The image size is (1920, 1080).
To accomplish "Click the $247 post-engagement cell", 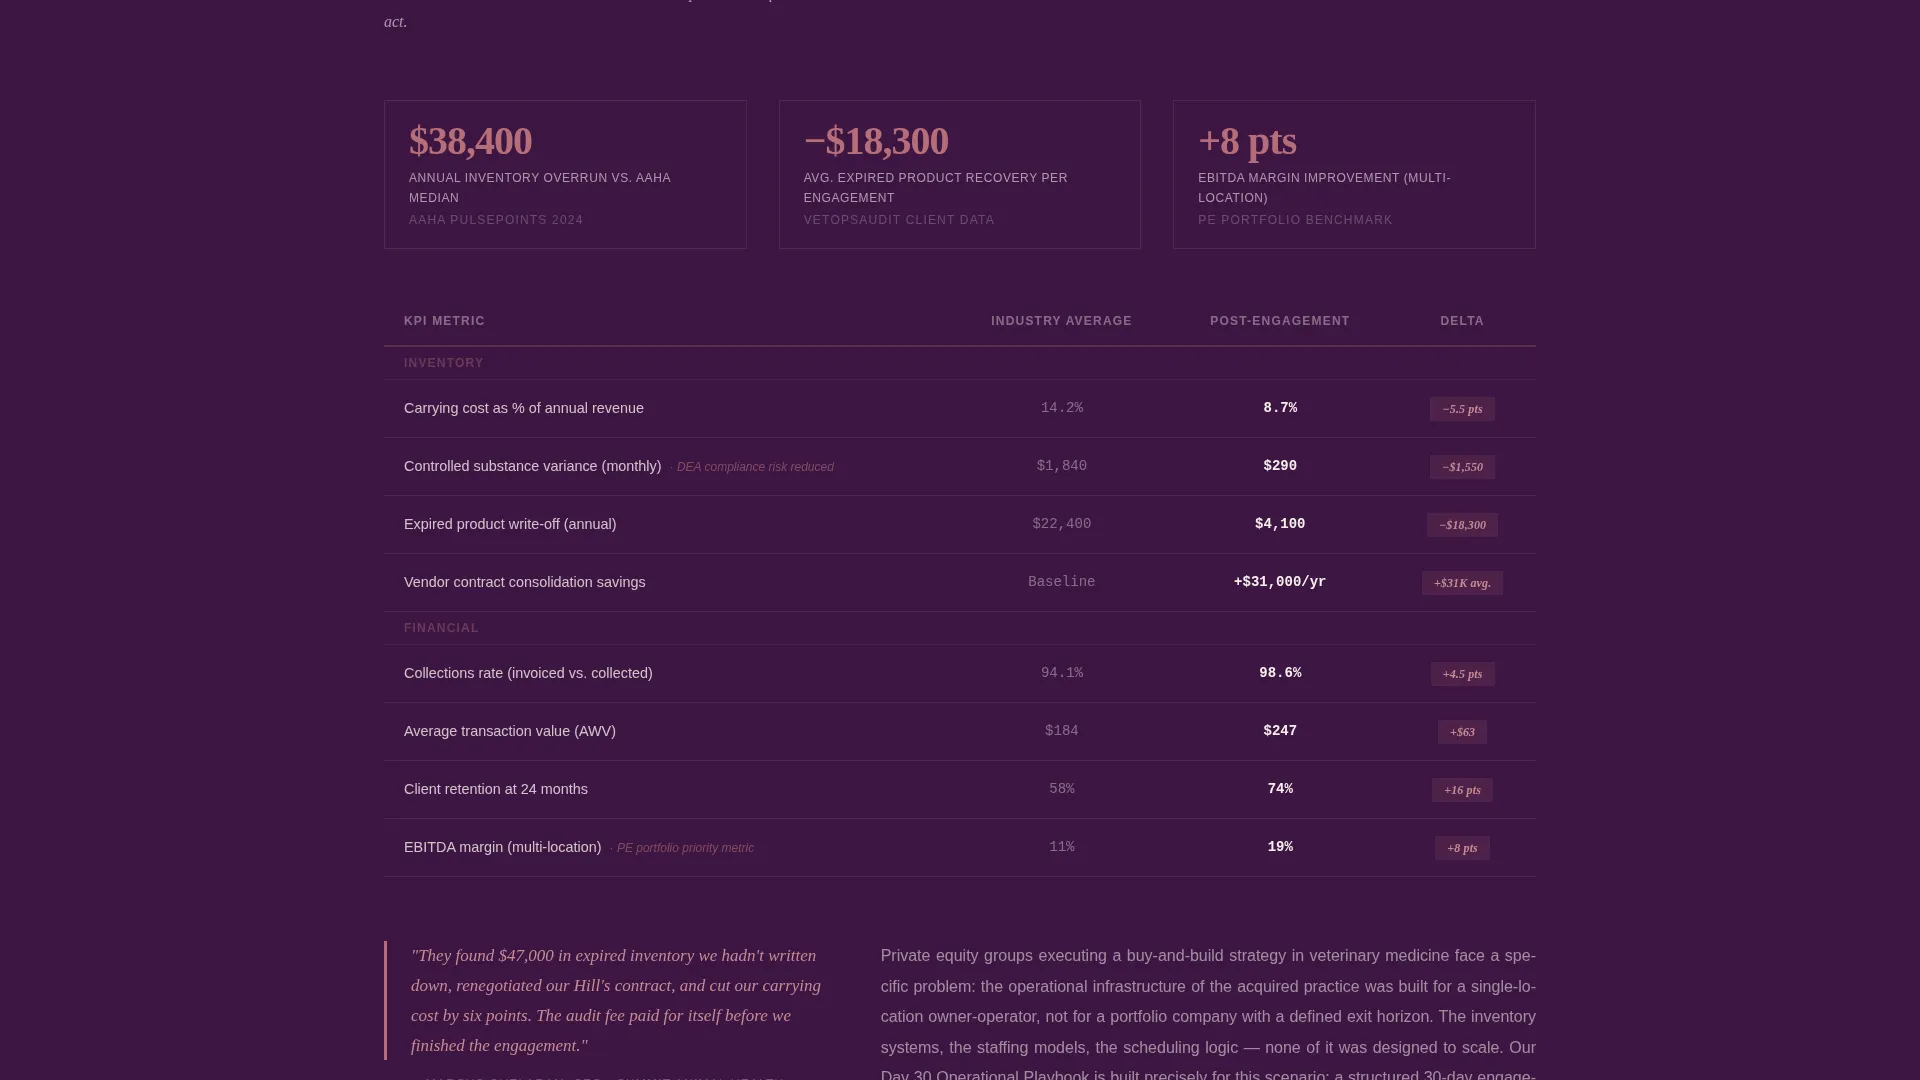I will tap(1280, 731).
